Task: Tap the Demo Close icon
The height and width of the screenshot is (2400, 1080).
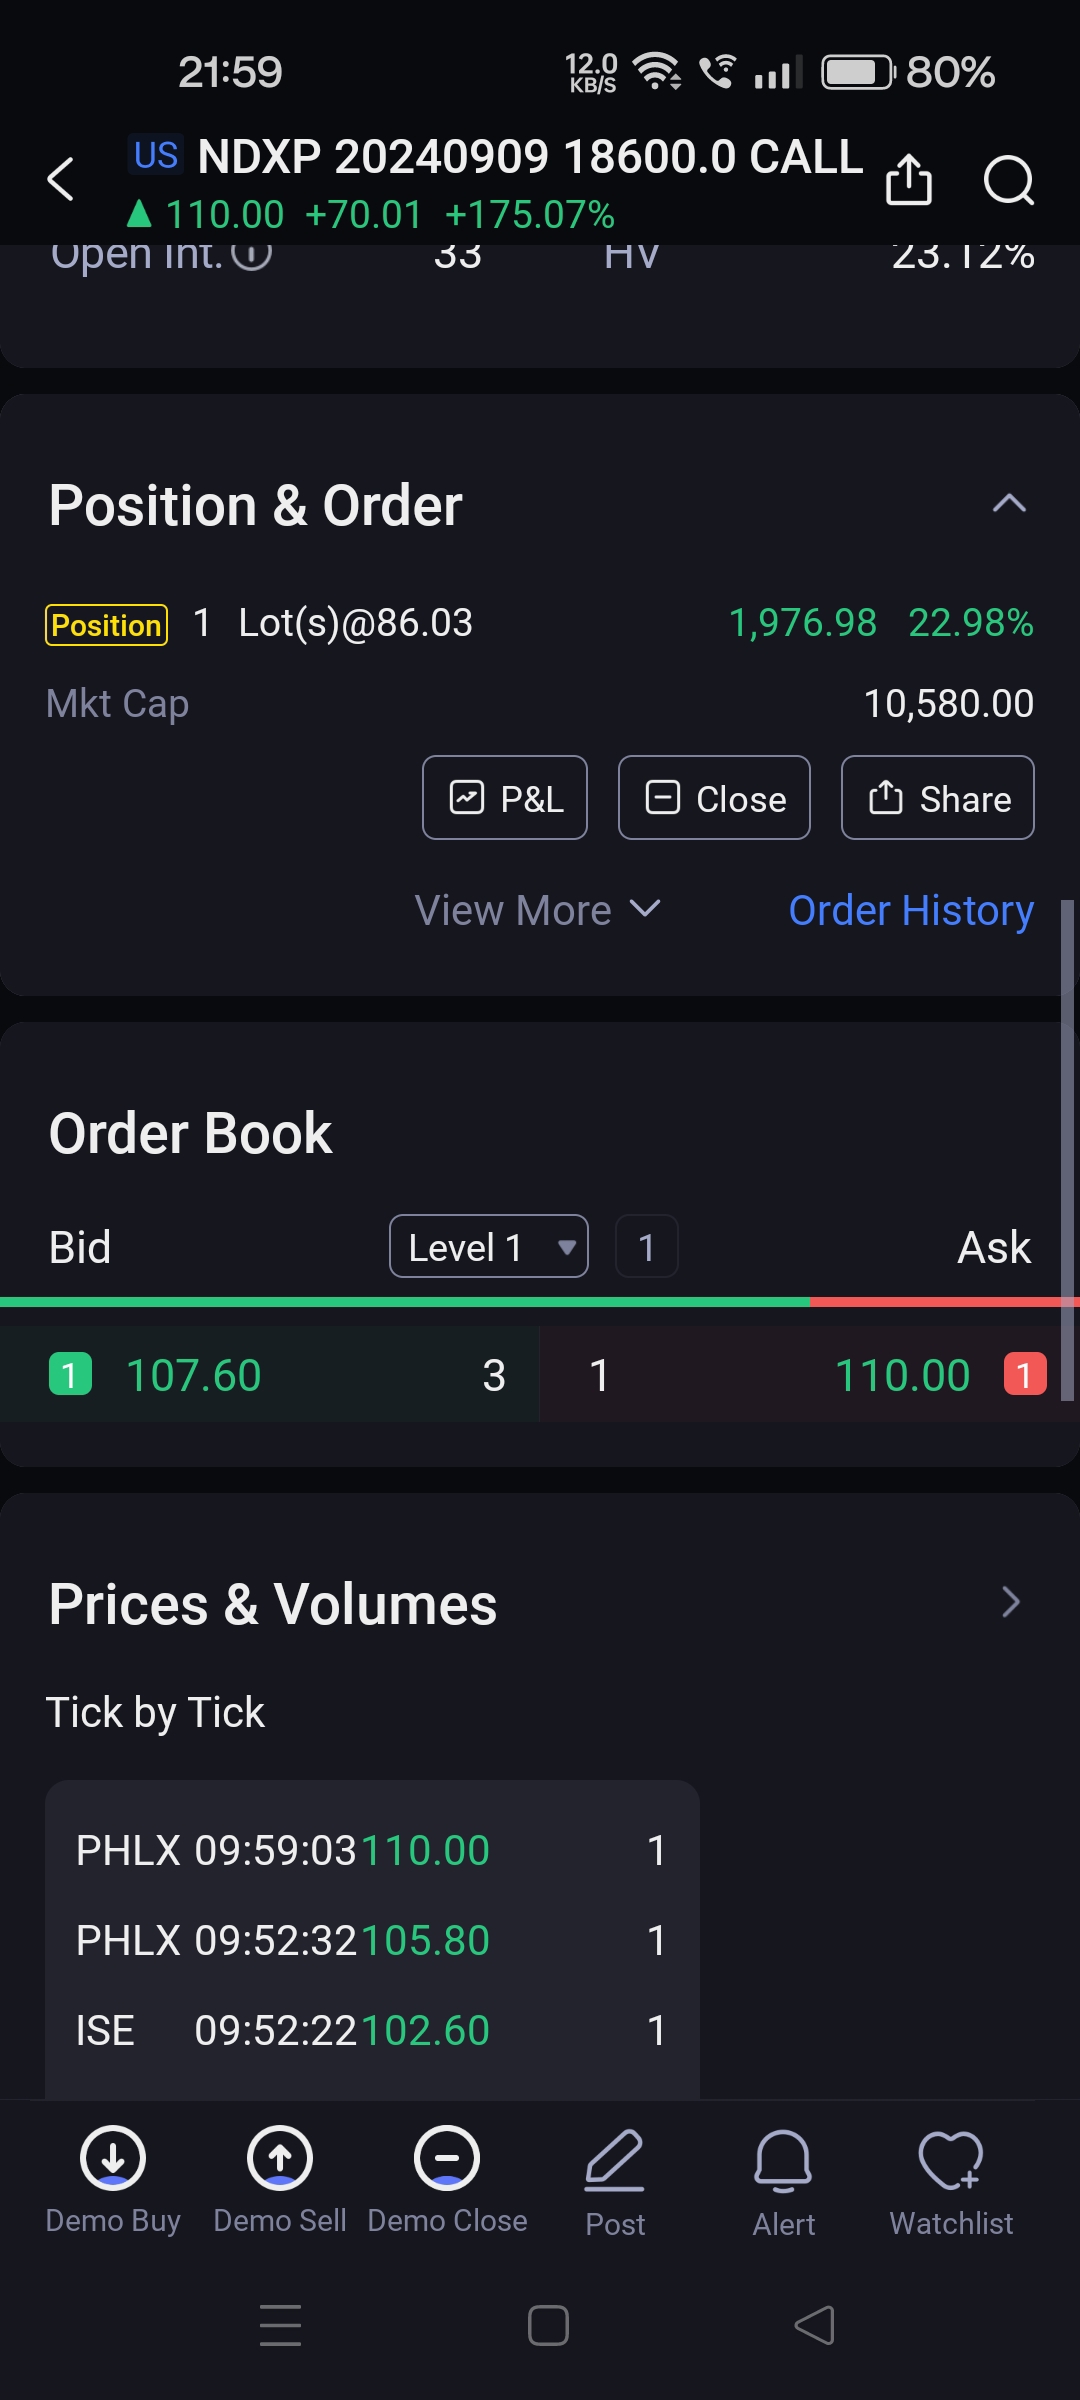Action: coord(447,2159)
